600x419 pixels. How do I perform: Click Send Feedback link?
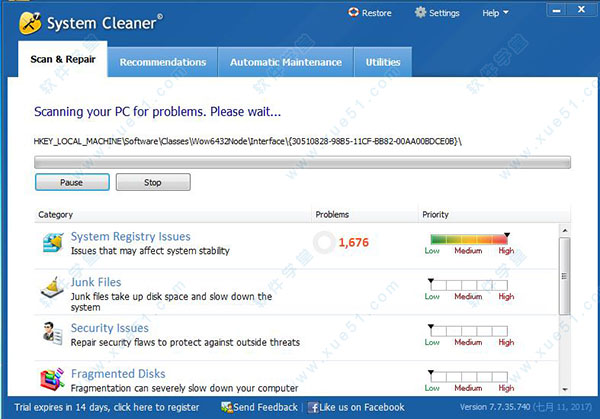pos(265,407)
